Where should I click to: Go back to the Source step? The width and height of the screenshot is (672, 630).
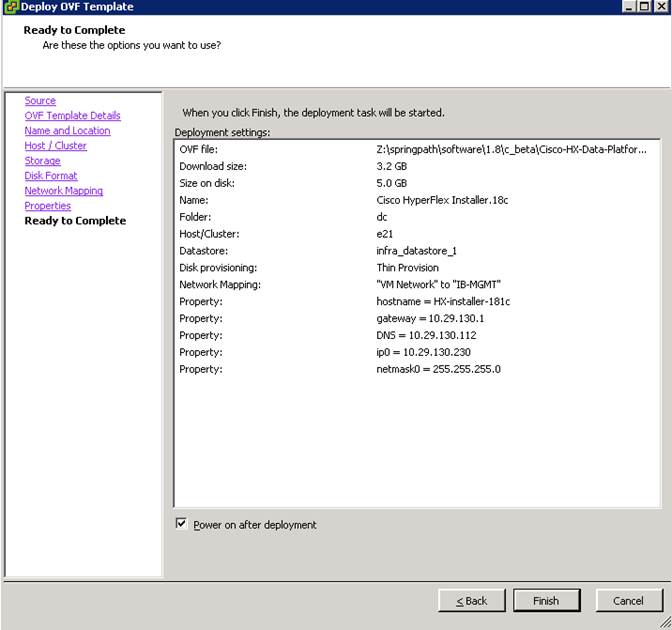[x=40, y=101]
